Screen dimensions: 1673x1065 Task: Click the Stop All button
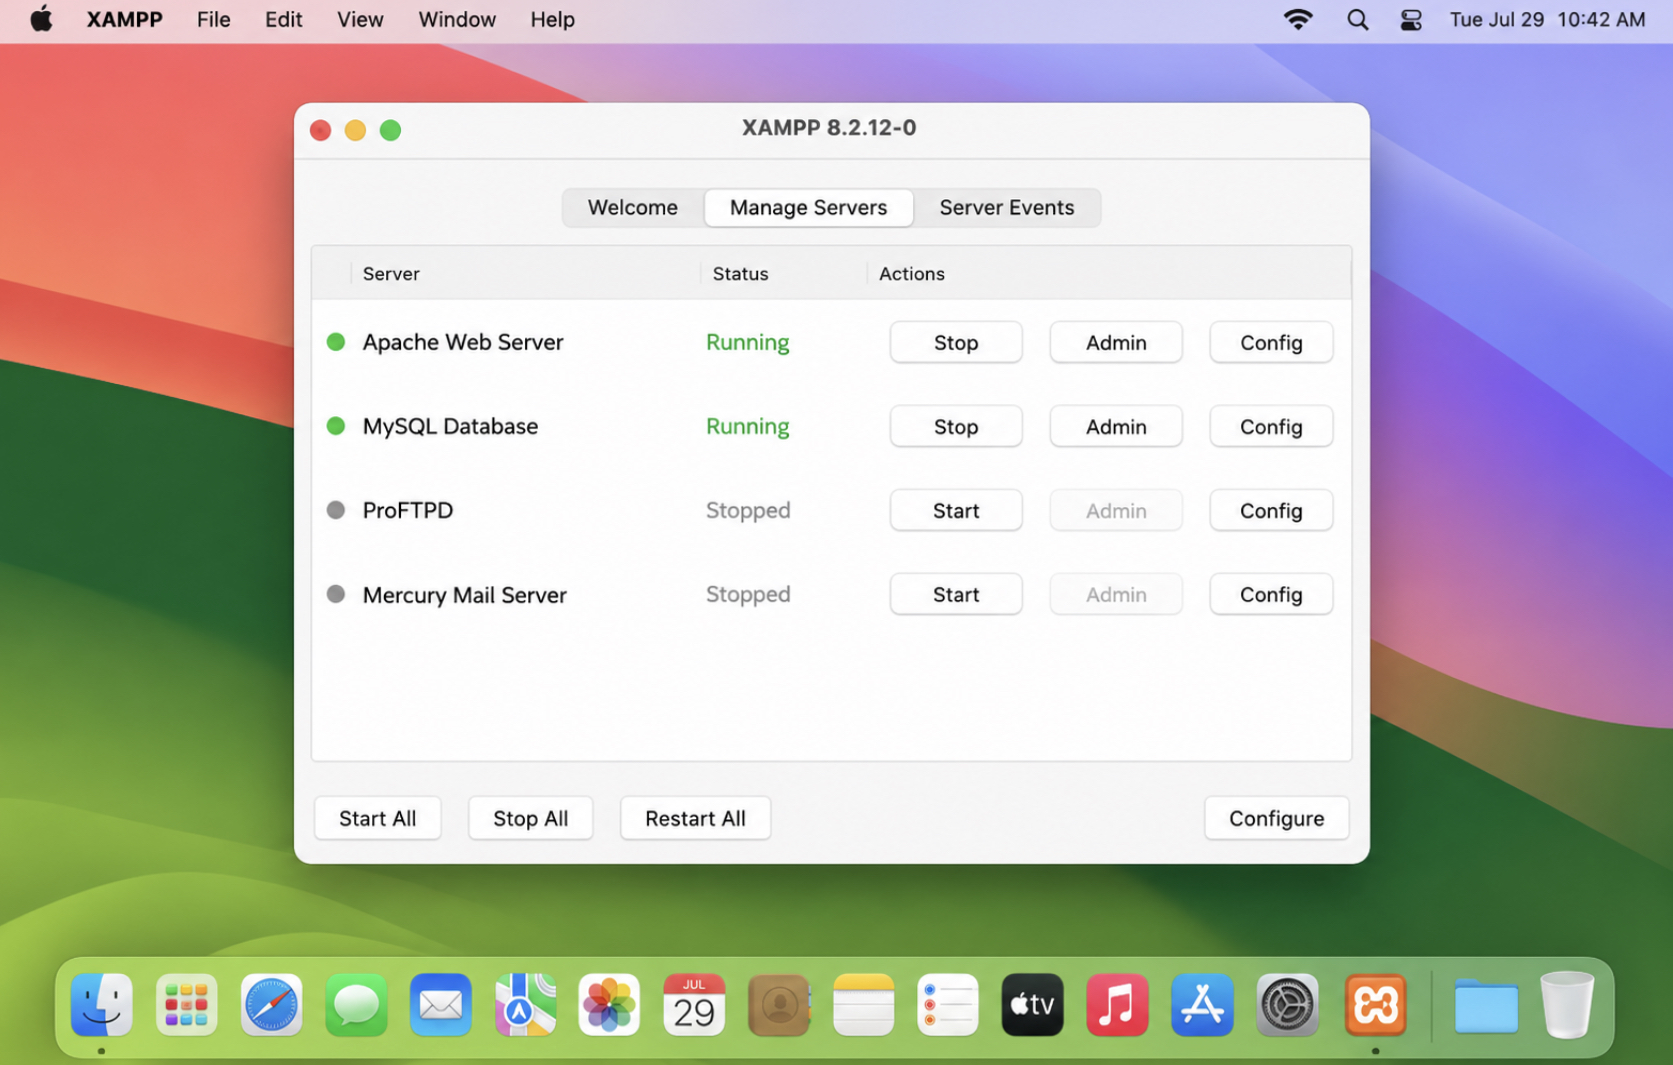tap(530, 818)
